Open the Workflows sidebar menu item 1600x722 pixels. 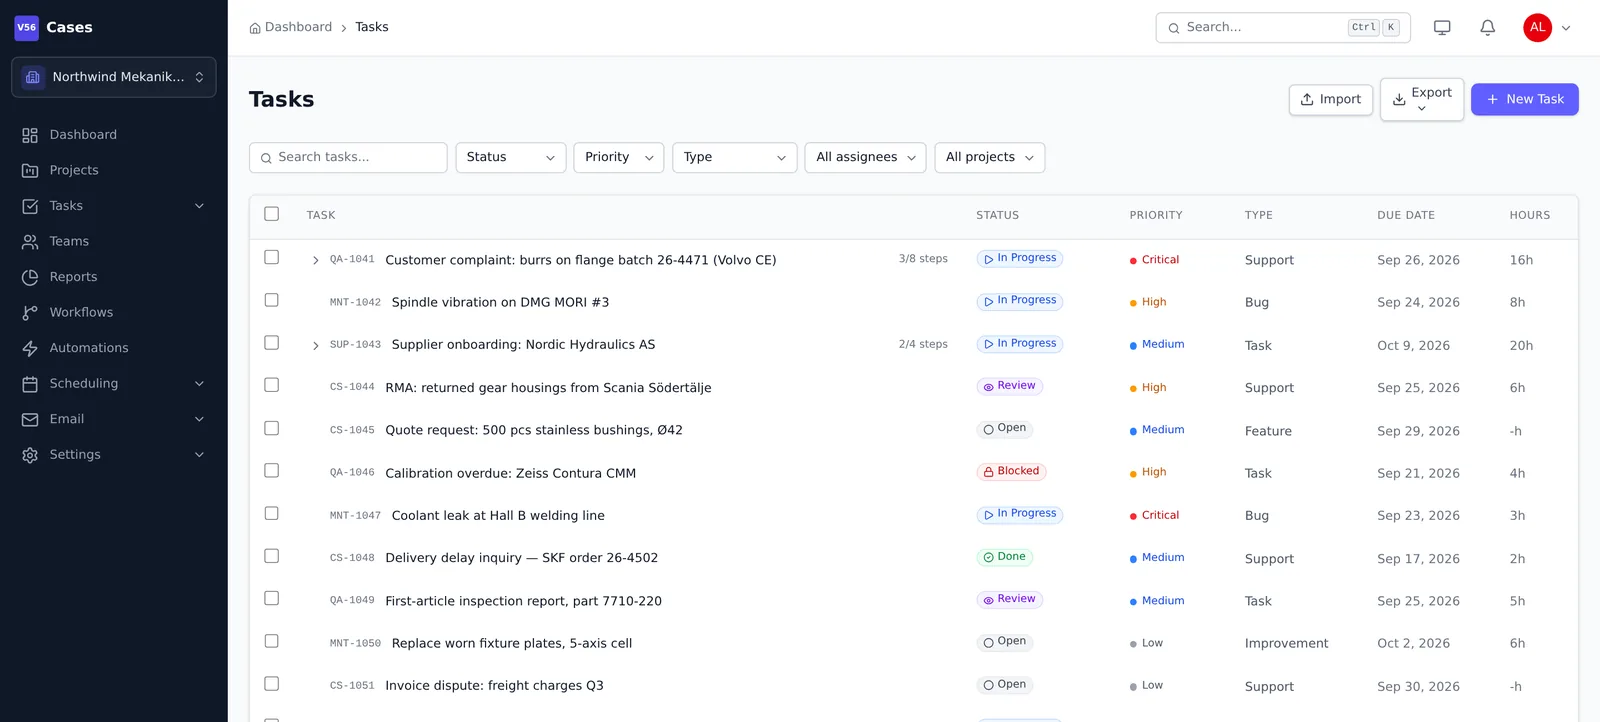pos(114,313)
